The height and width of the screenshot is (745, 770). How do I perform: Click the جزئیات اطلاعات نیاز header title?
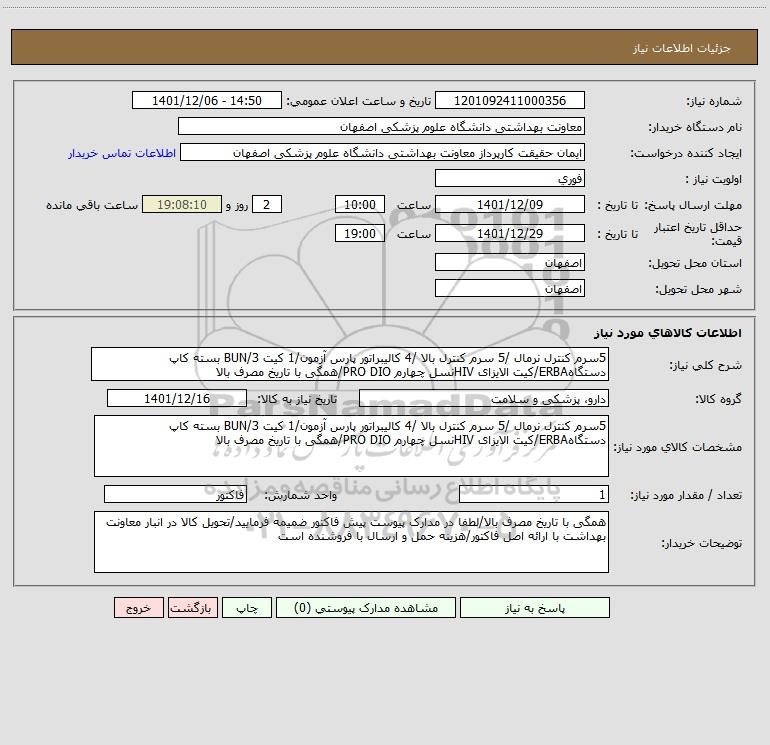[x=682, y=48]
